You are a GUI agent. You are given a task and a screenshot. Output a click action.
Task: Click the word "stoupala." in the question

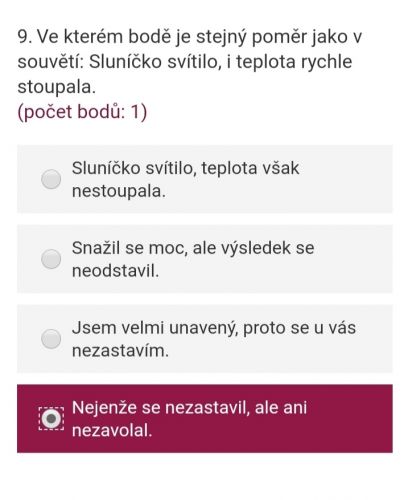tap(57, 87)
